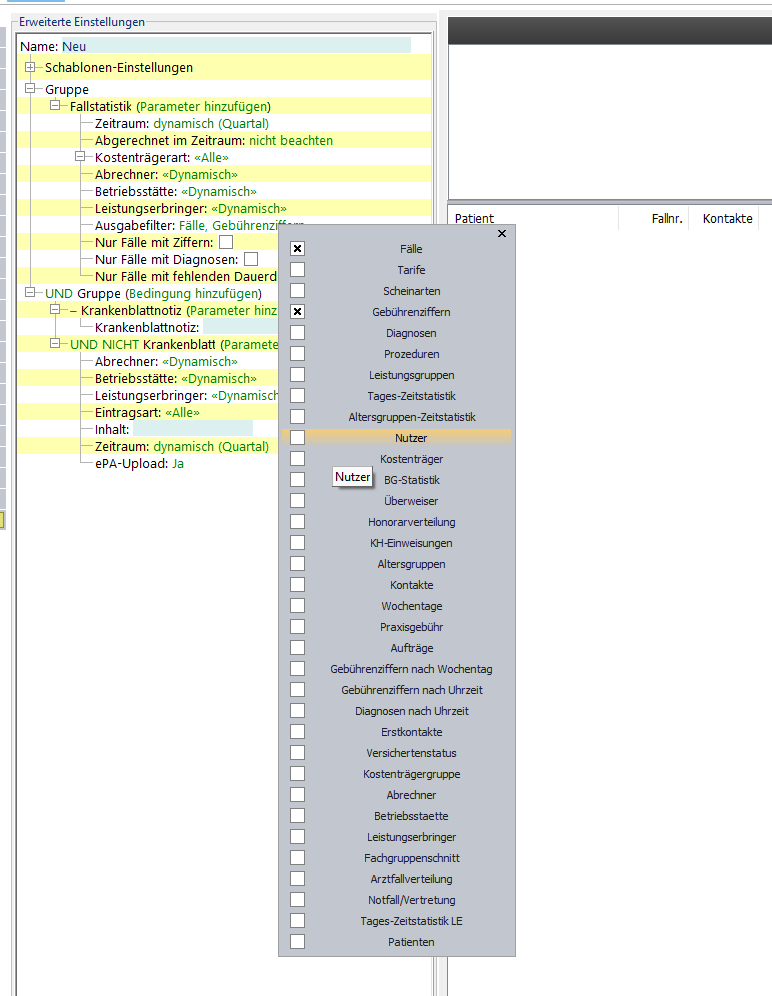Collapse the UND NICHT Krankenblatt node
This screenshot has width=772, height=996.
pos(55,343)
